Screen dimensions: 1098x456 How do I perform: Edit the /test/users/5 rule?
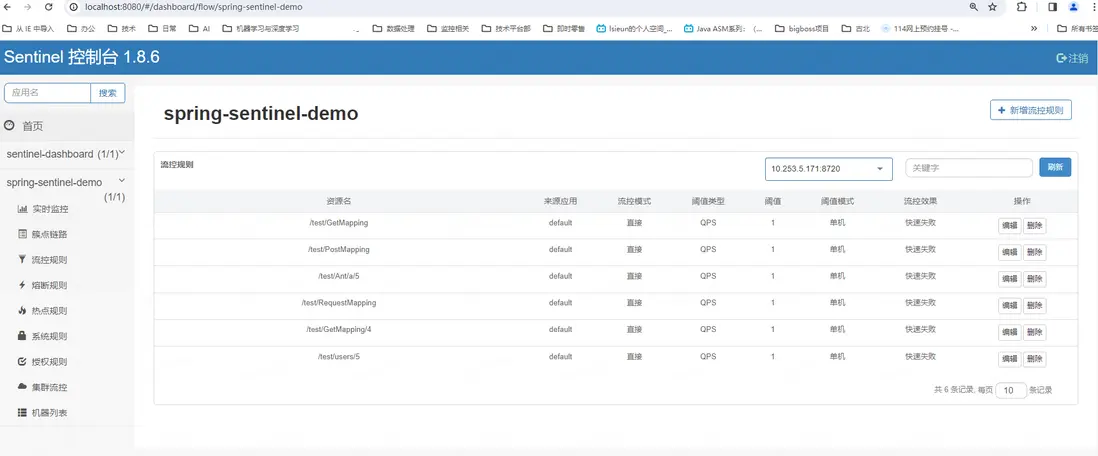coord(1009,359)
